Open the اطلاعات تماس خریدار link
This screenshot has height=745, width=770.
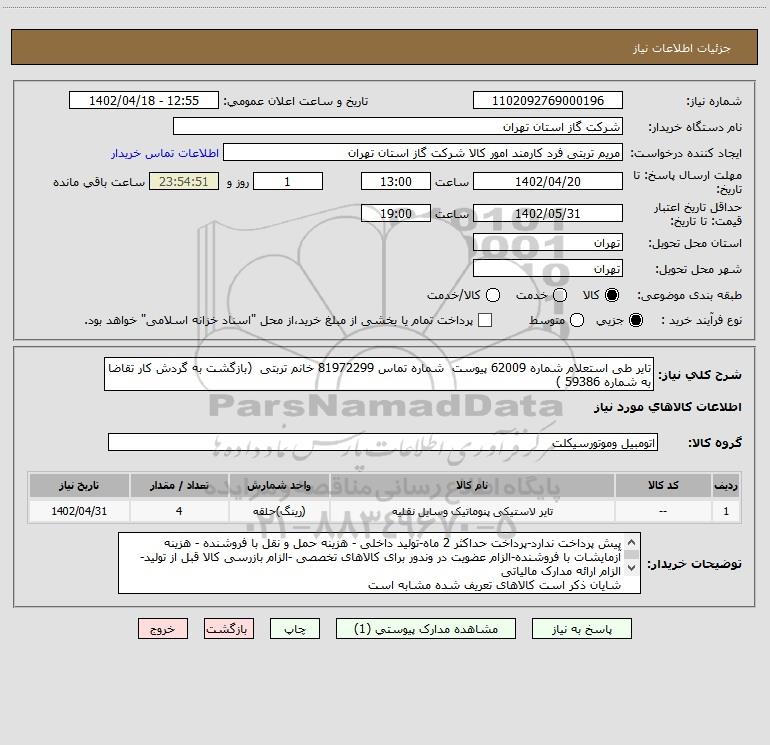(165, 153)
